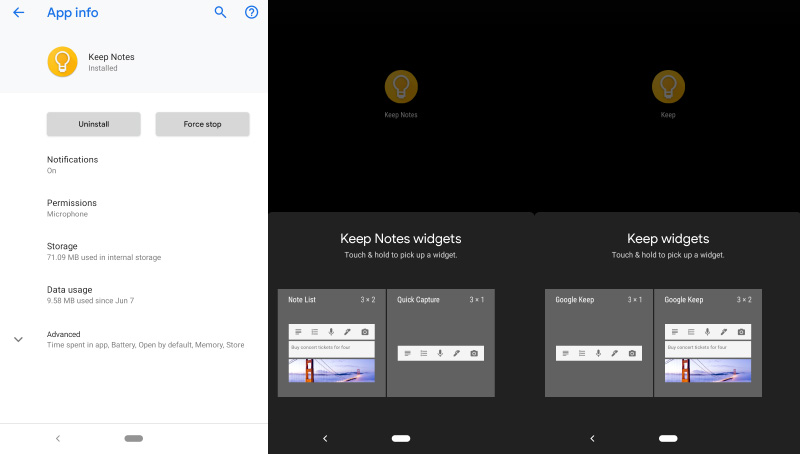Image resolution: width=800 pixels, height=454 pixels.
Task: Tap new list icon in Note List widget
Action: pos(315,332)
